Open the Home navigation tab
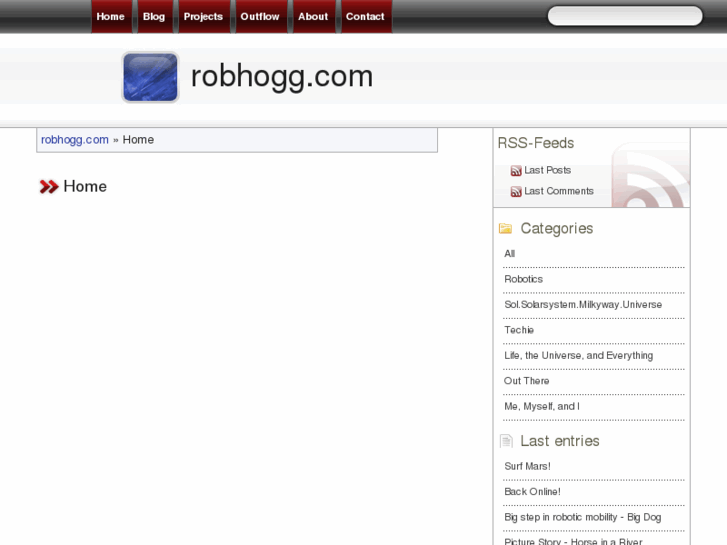The height and width of the screenshot is (545, 727). [111, 17]
